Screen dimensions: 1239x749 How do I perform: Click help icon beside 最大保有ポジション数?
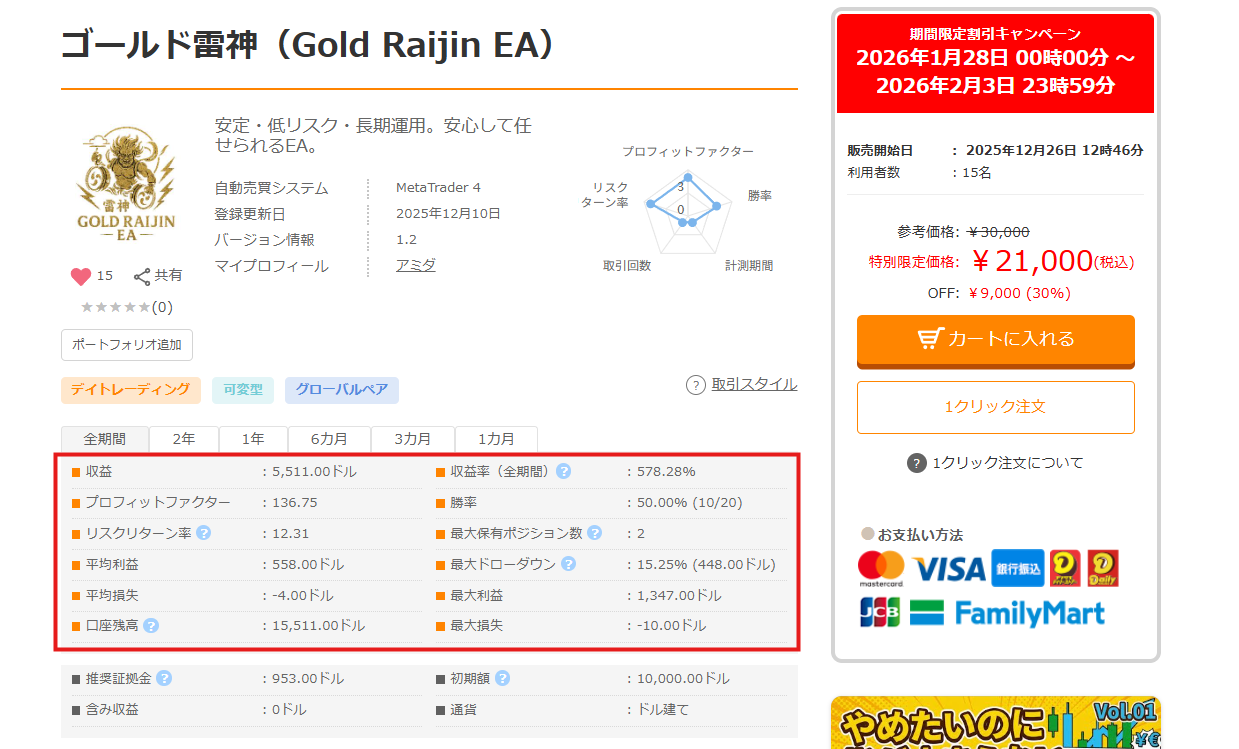[x=594, y=533]
